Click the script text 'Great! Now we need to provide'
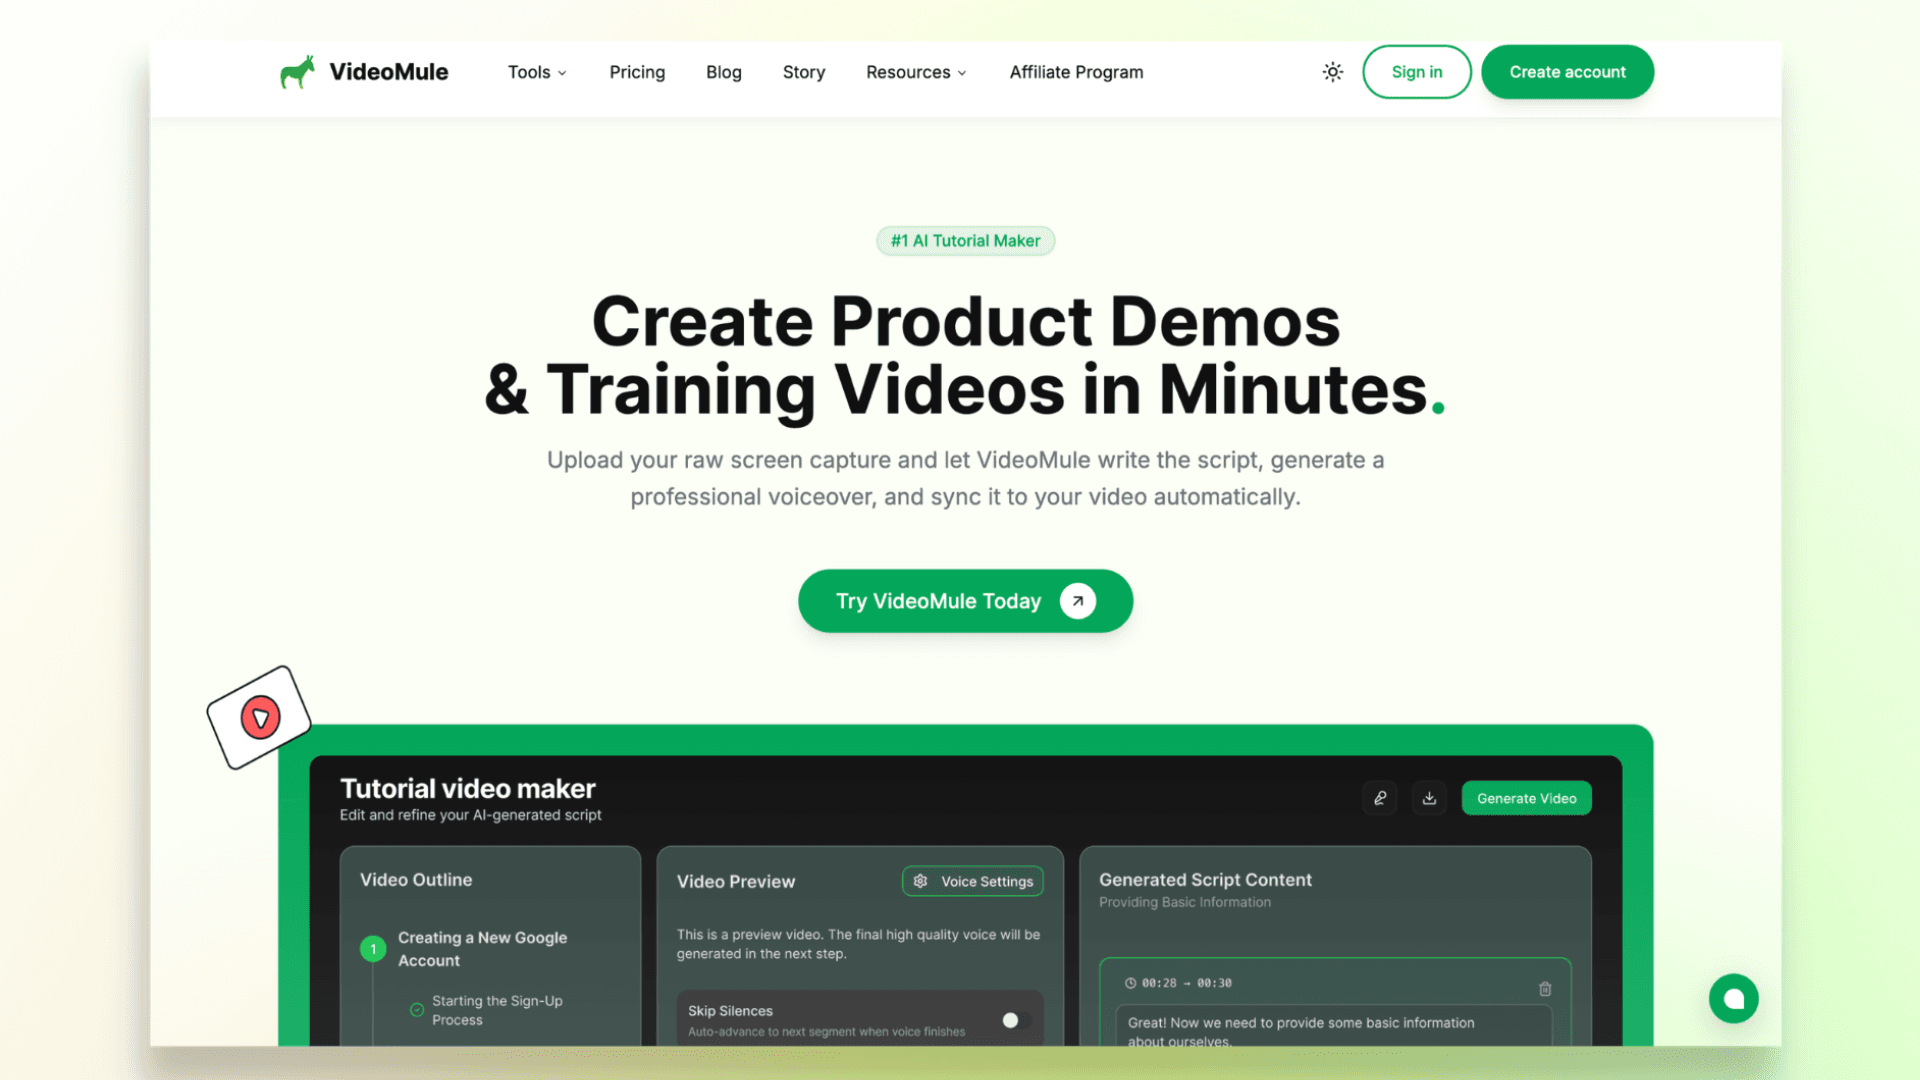This screenshot has width=1920, height=1080. [x=1300, y=1031]
